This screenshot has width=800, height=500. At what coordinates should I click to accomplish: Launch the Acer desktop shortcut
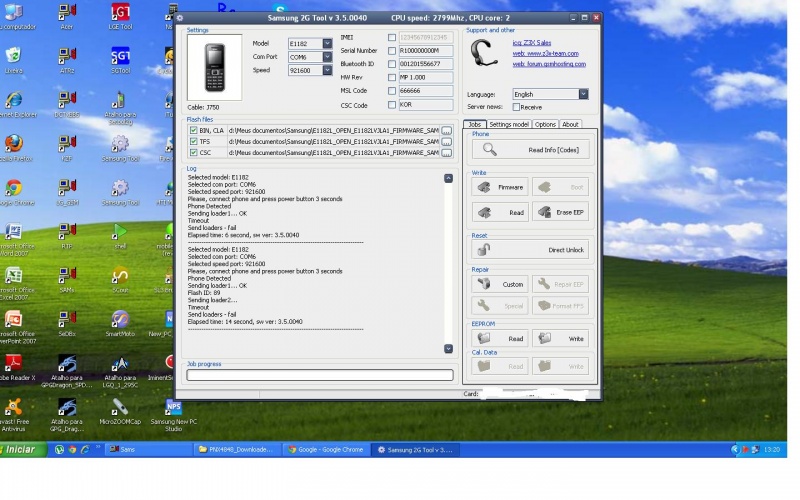pos(67,16)
